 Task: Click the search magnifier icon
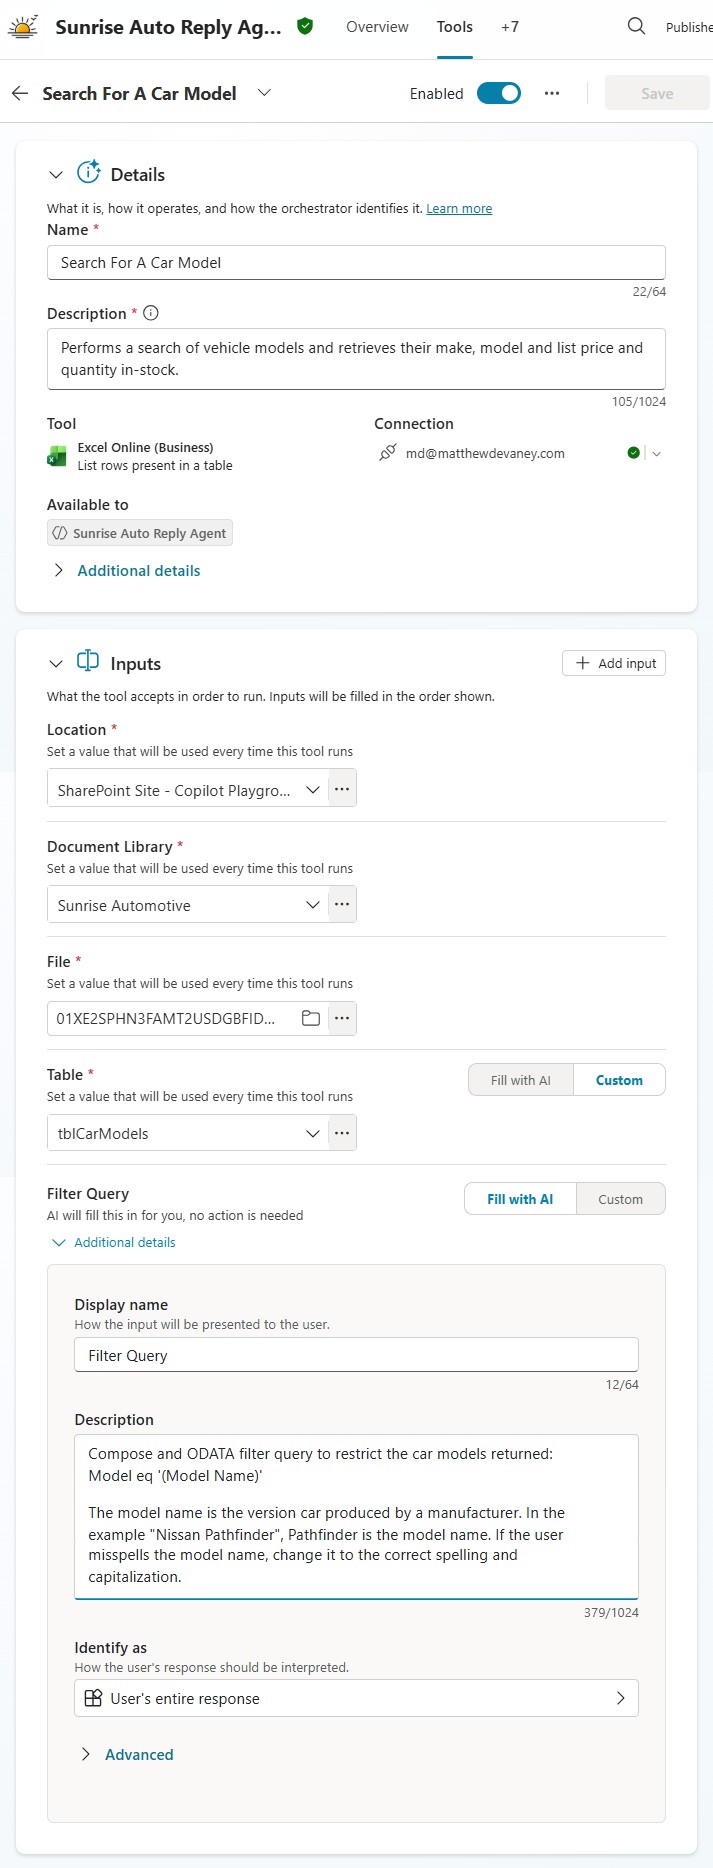click(636, 27)
